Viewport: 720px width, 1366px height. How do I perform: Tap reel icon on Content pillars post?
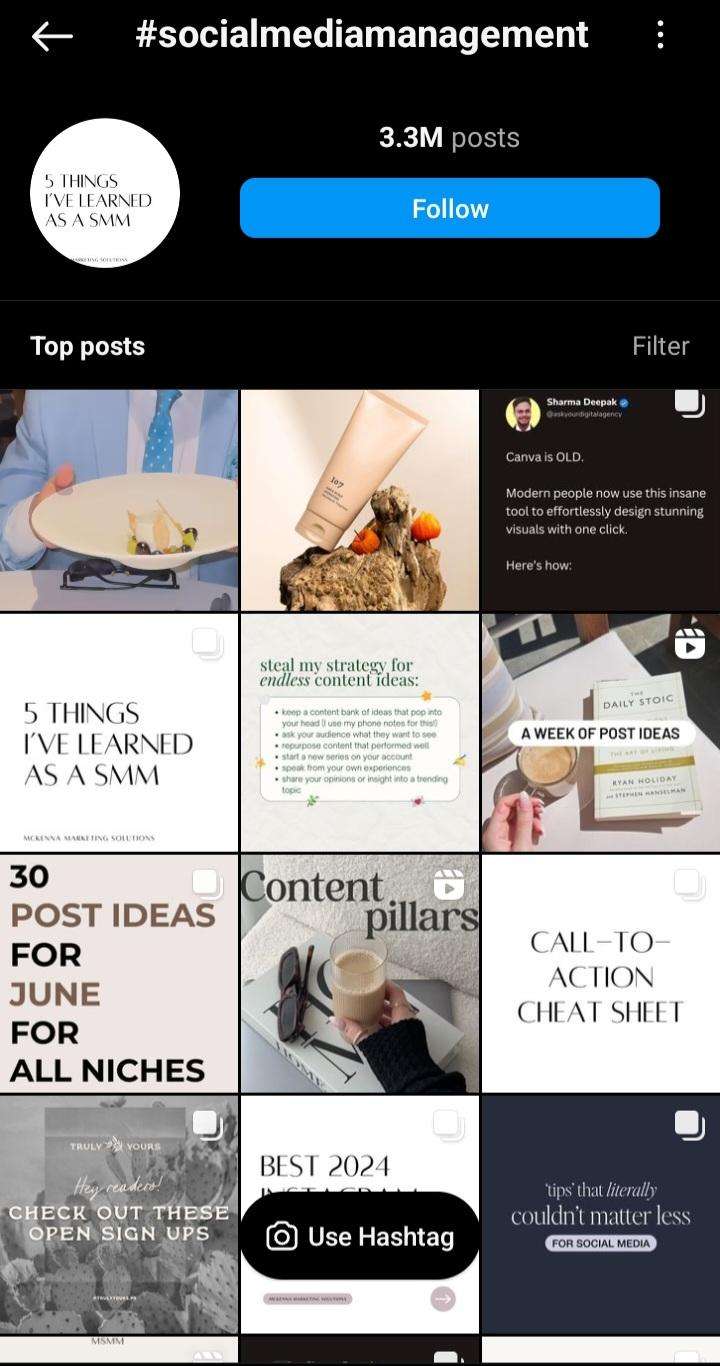(x=449, y=884)
